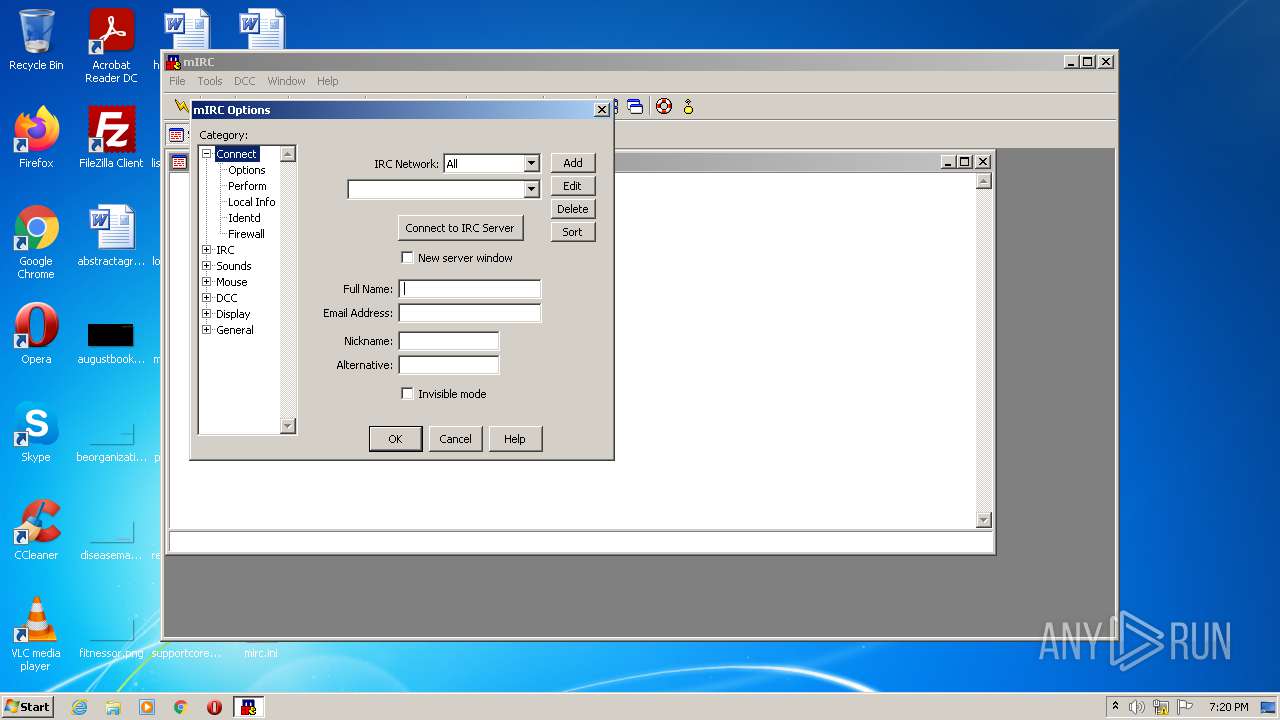Click Add server button
Image resolution: width=1280 pixels, height=720 pixels.
(573, 163)
